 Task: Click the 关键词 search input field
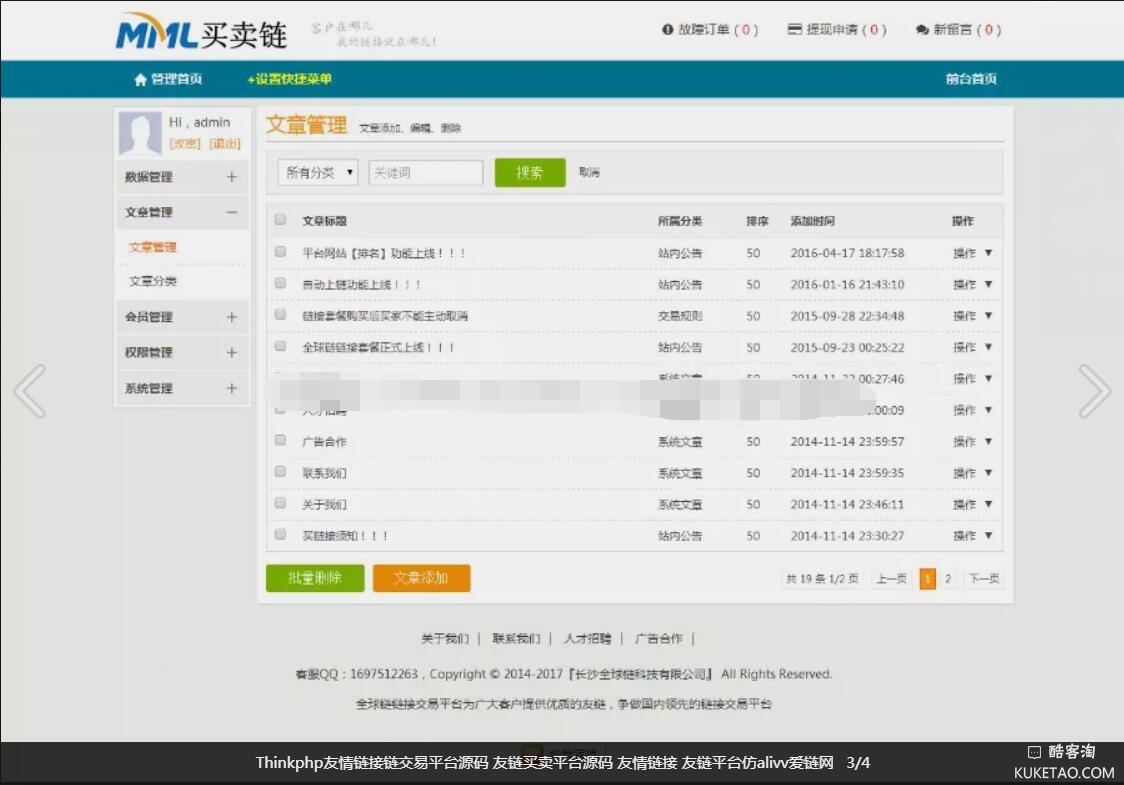(426, 173)
